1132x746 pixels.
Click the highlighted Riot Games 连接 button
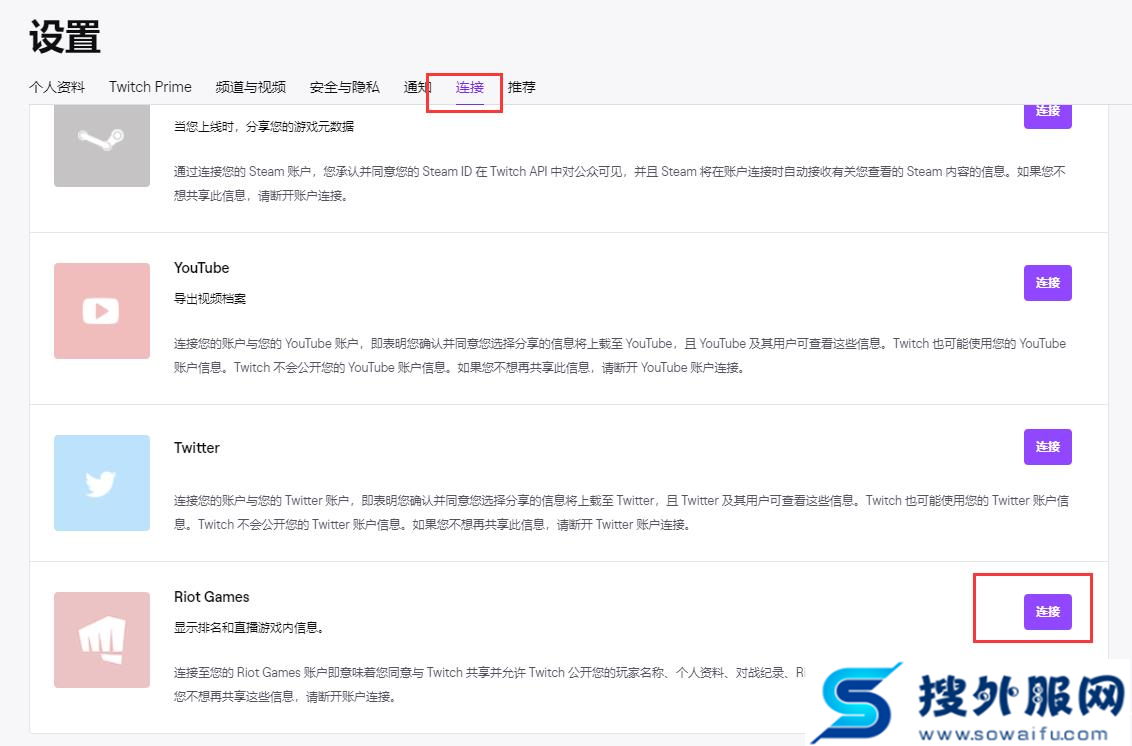tap(1047, 611)
